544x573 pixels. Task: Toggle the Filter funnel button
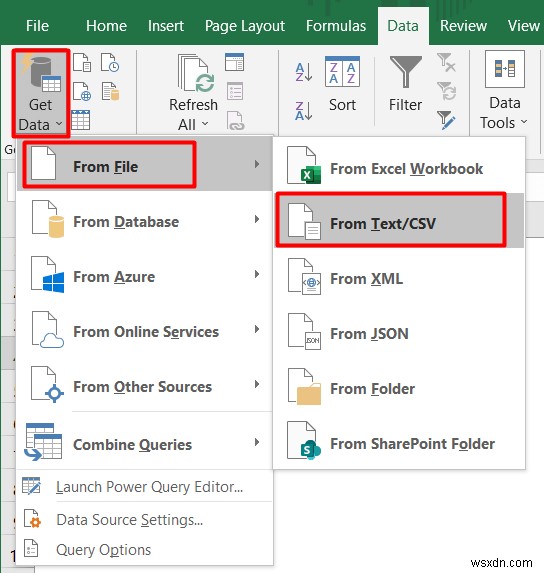(x=406, y=84)
